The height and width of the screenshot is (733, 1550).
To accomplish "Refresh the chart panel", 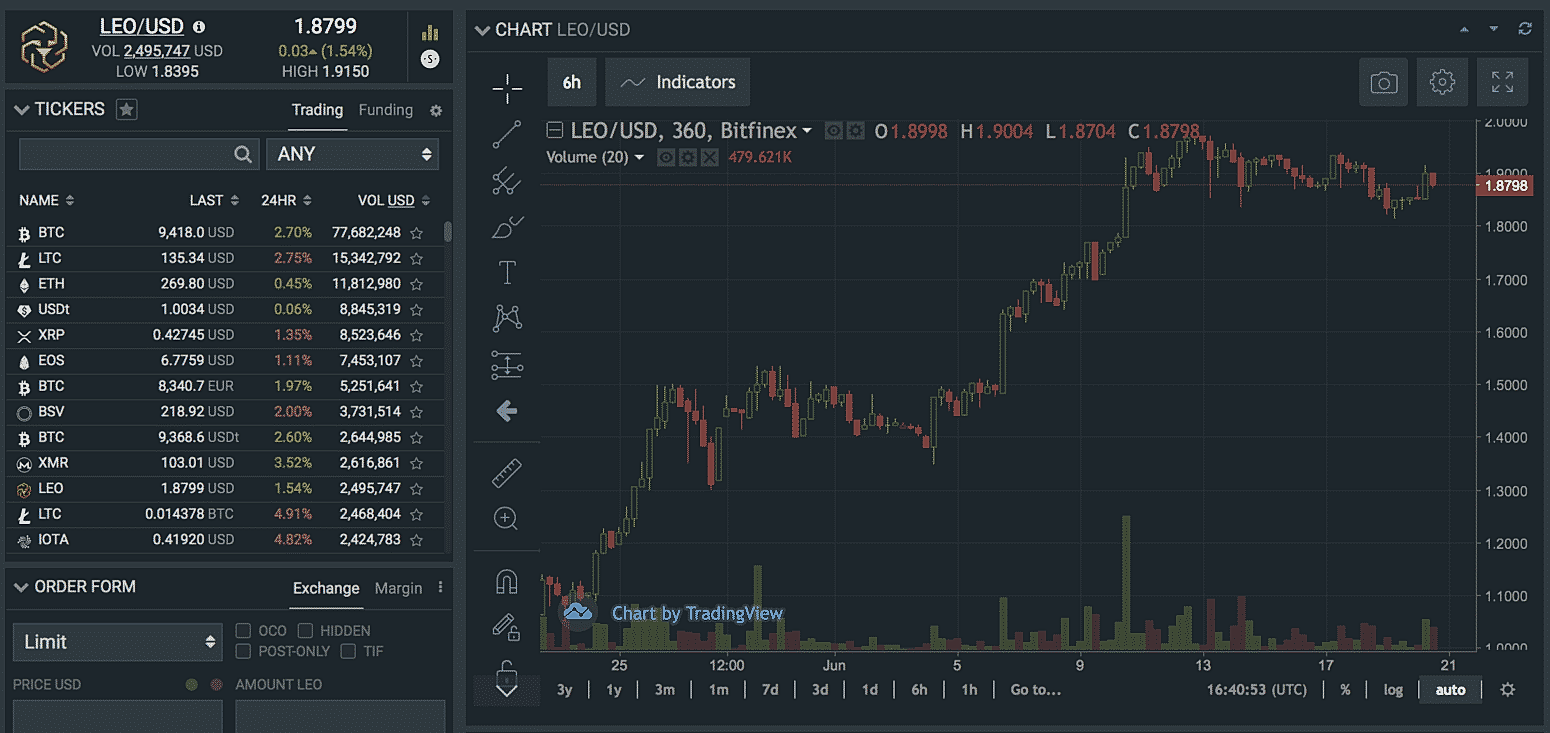I will click(1525, 29).
